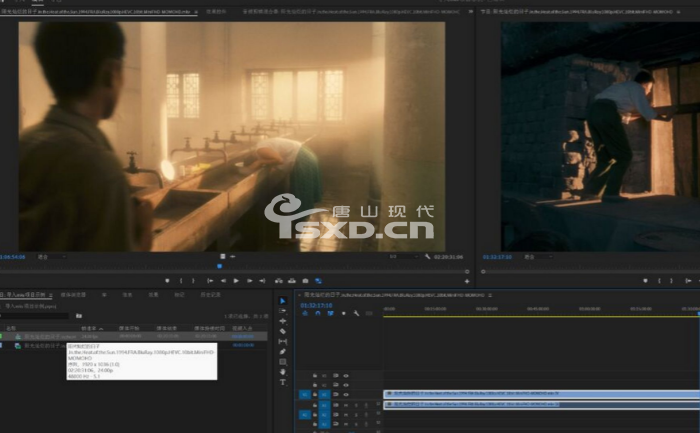Toggle eye visibility for V2 track
Viewport: 700px width, 433px height.
[346, 385]
